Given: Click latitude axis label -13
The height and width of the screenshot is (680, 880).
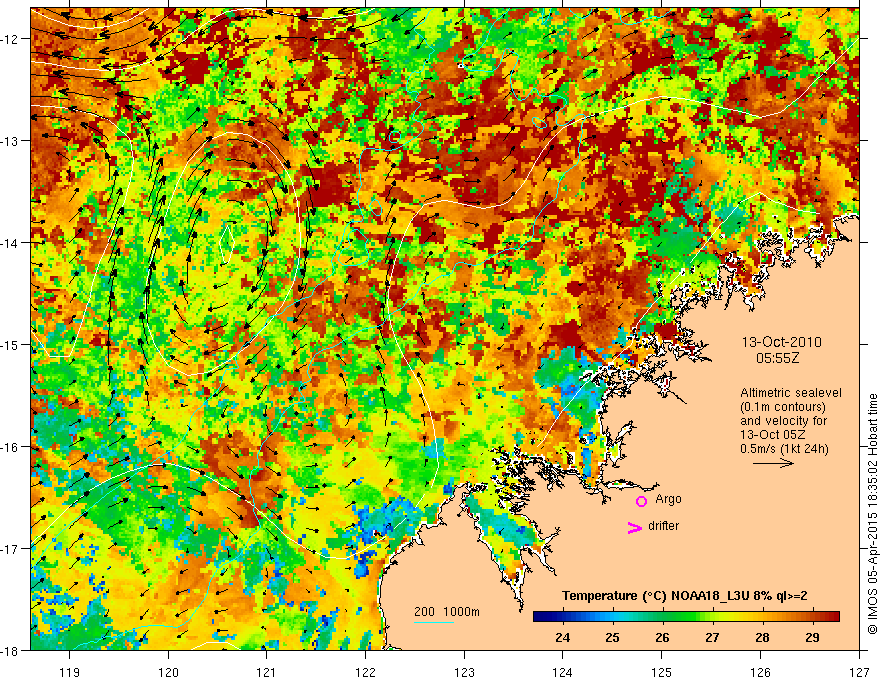Looking at the screenshot, I should coord(11,141).
